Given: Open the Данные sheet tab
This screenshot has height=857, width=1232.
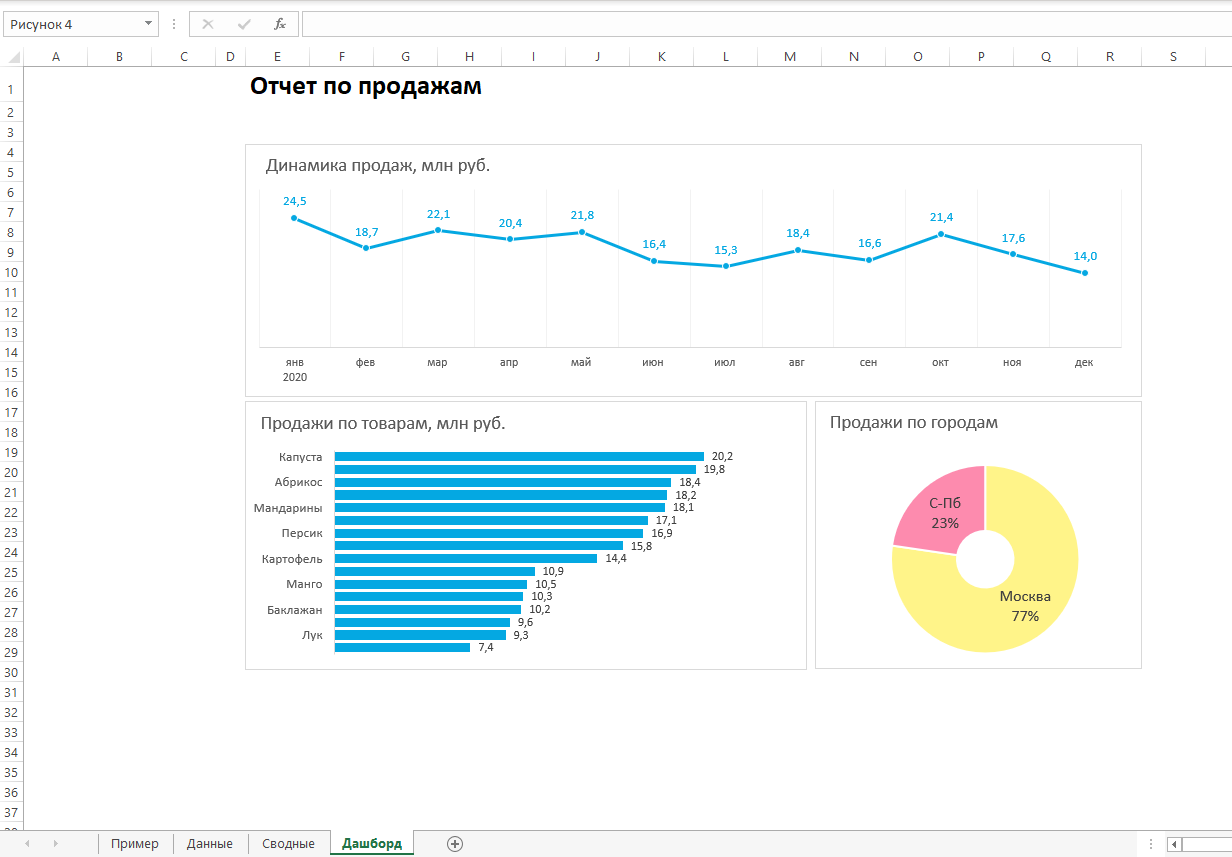Looking at the screenshot, I should pos(210,843).
